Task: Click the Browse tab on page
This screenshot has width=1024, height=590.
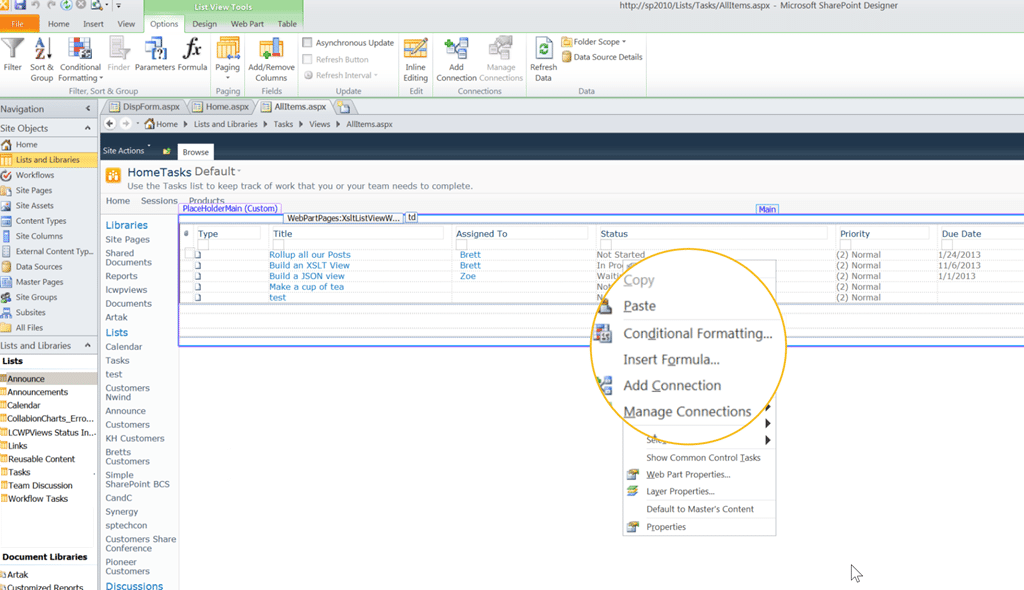Action: (x=195, y=152)
